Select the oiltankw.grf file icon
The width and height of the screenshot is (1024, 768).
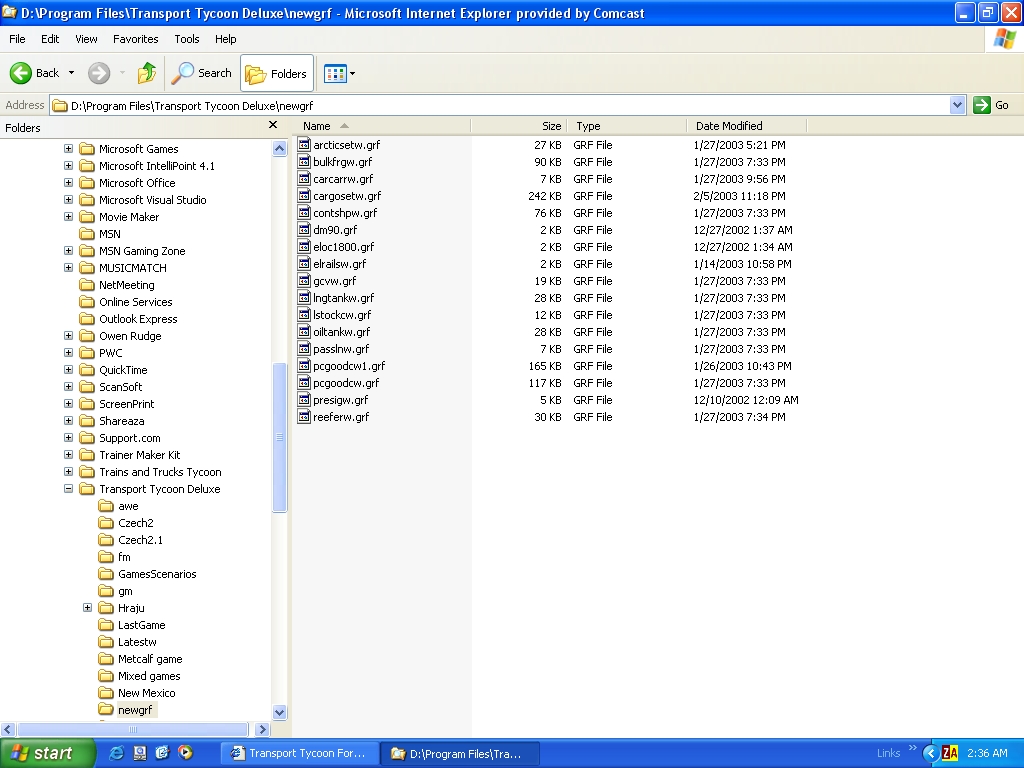click(304, 331)
